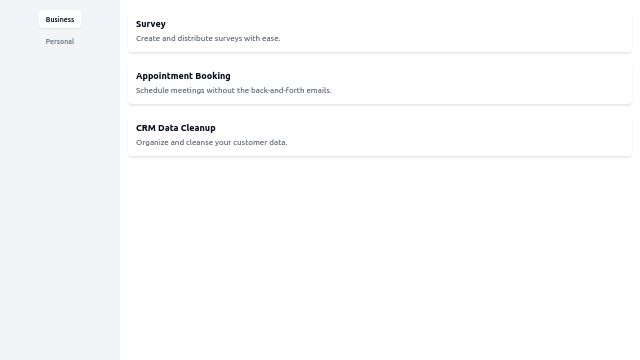Image resolution: width=640 pixels, height=360 pixels.
Task: Click the Appointment Booking heading
Action: click(183, 76)
